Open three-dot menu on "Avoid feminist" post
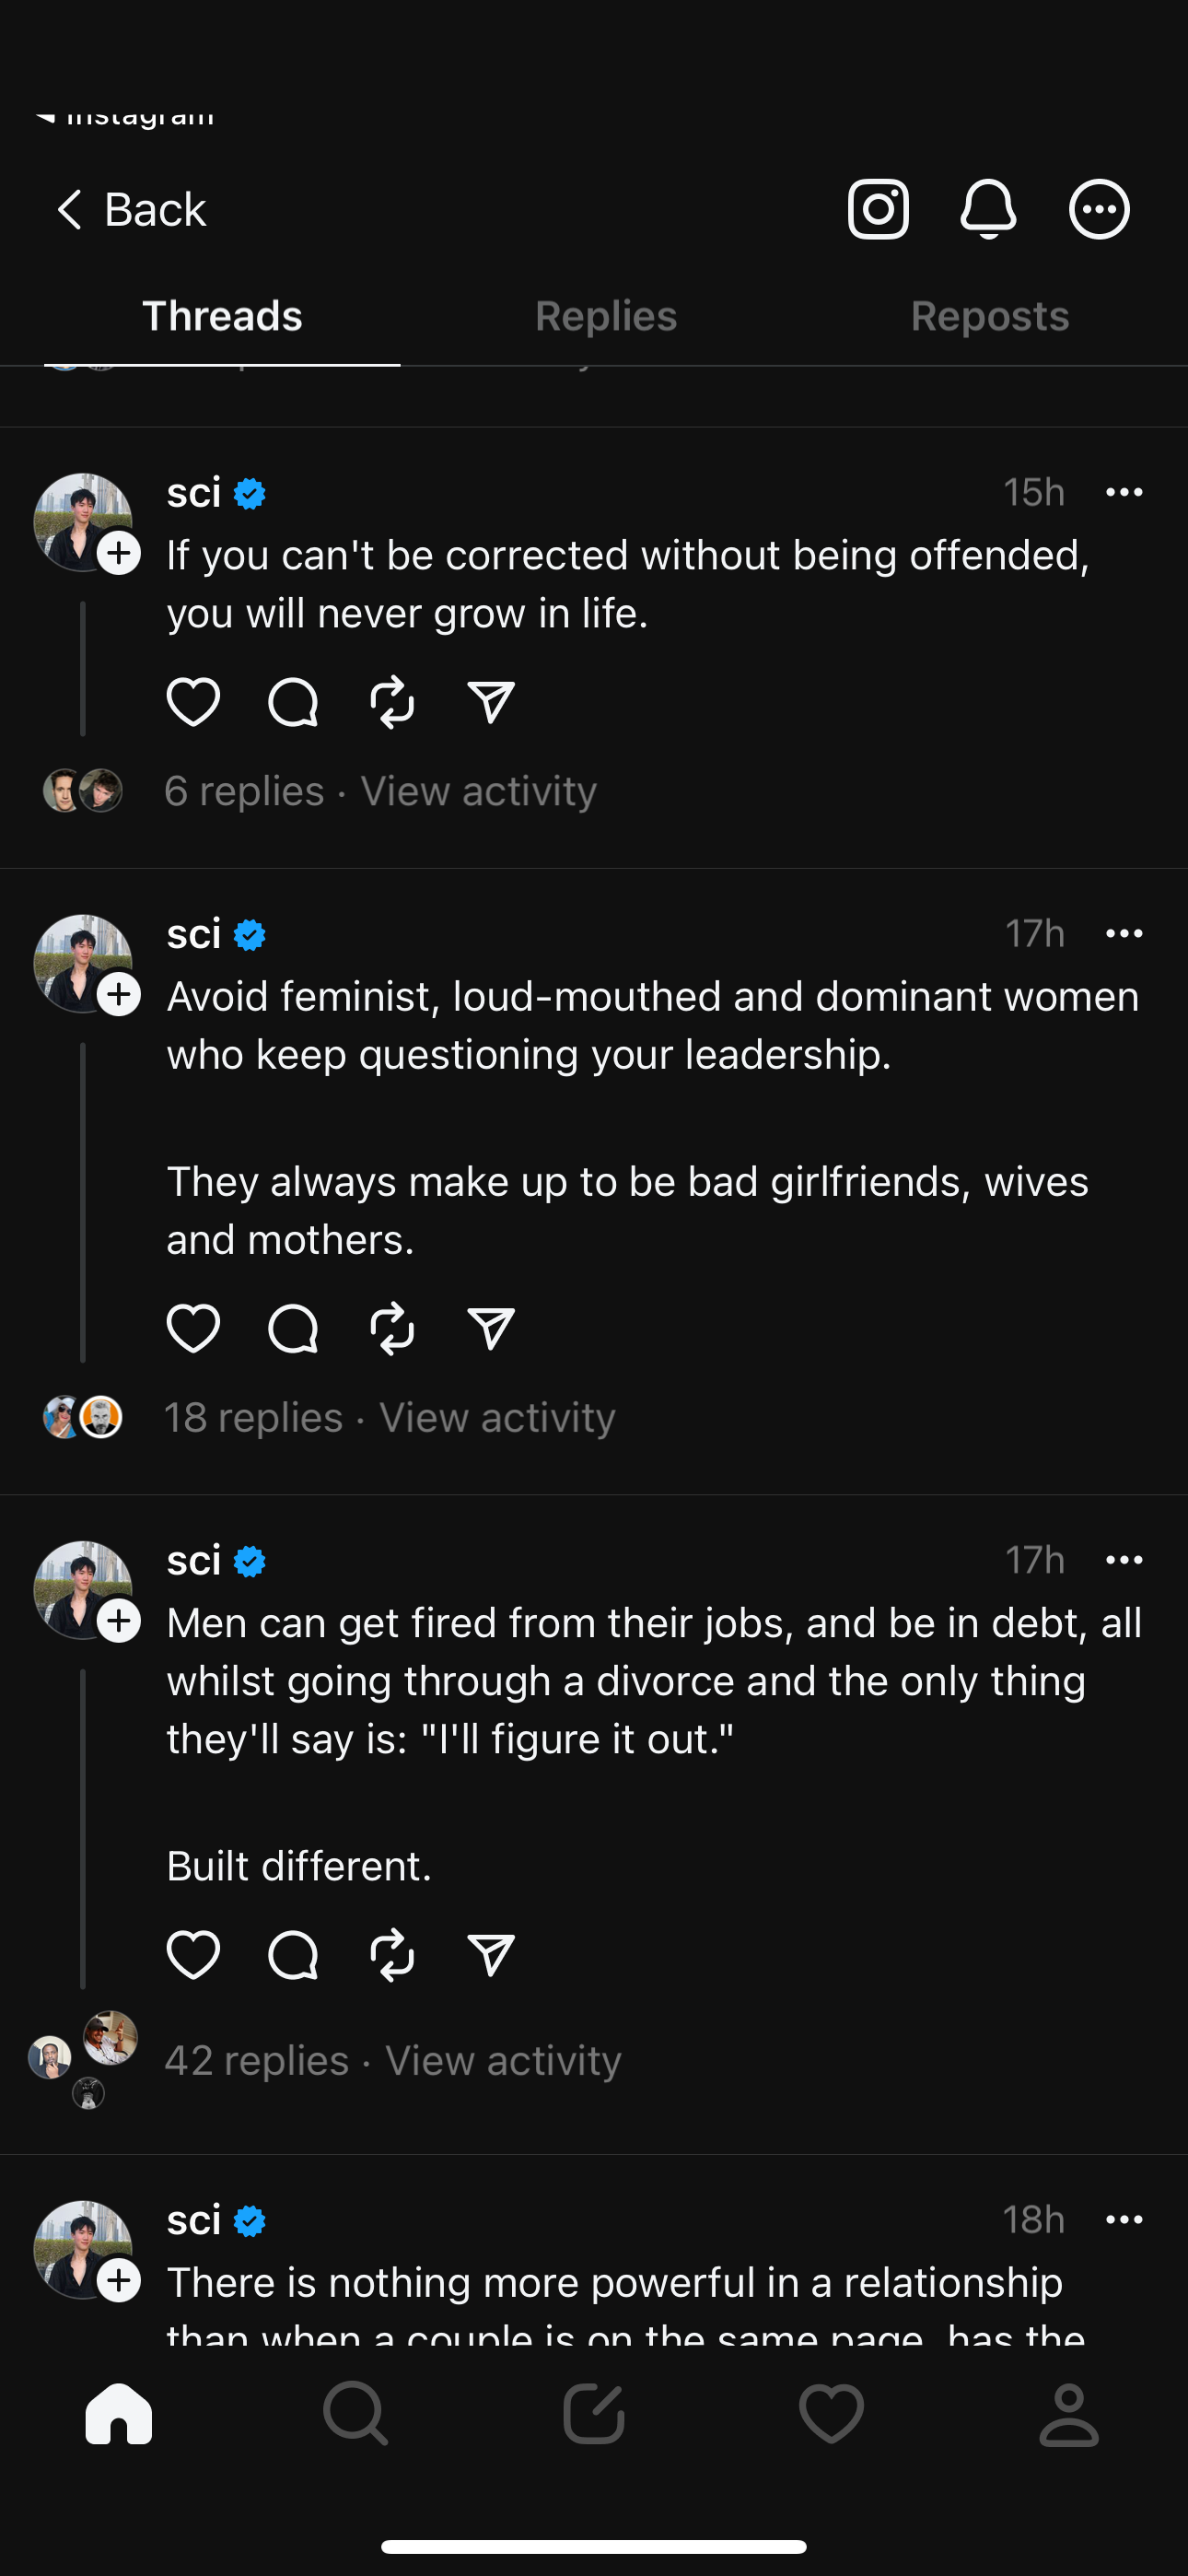Screen dimensions: 1188x2576 [1124, 934]
